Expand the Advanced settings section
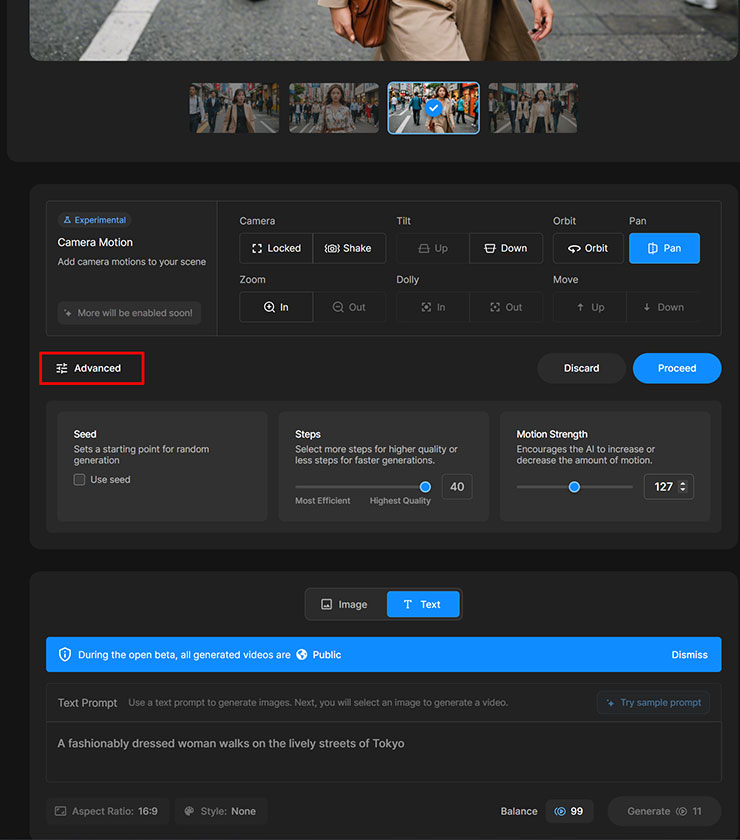The image size is (740, 840). pyautogui.click(x=91, y=368)
